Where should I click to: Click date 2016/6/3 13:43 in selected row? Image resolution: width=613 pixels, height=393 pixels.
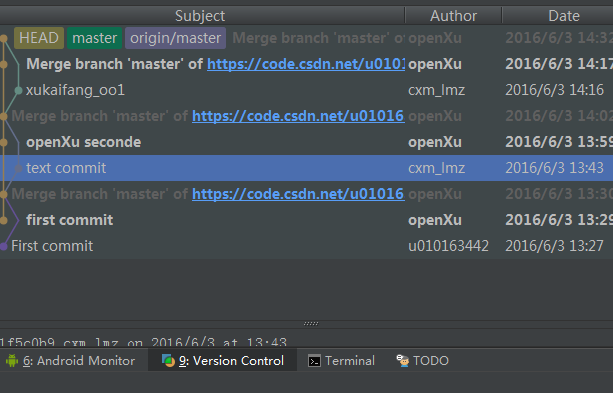(554, 168)
